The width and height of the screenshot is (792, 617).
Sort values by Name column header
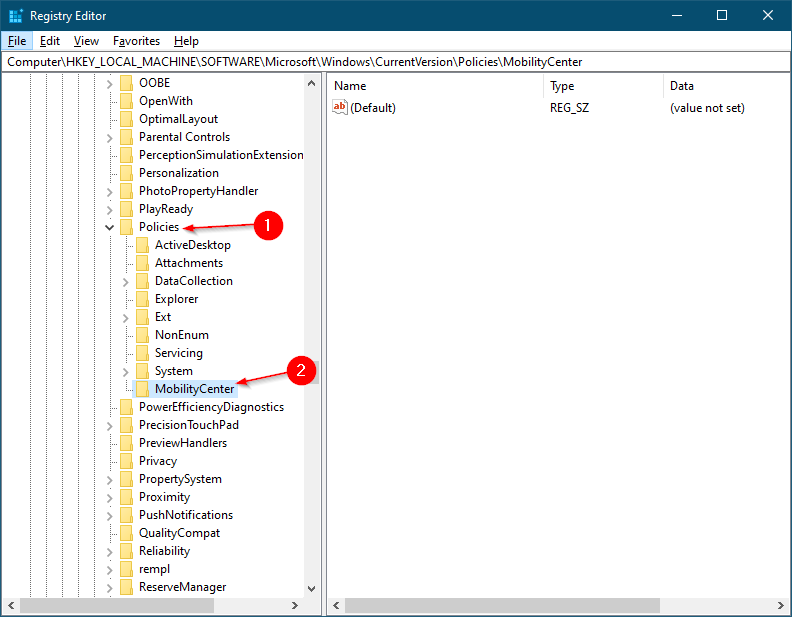tap(437, 86)
